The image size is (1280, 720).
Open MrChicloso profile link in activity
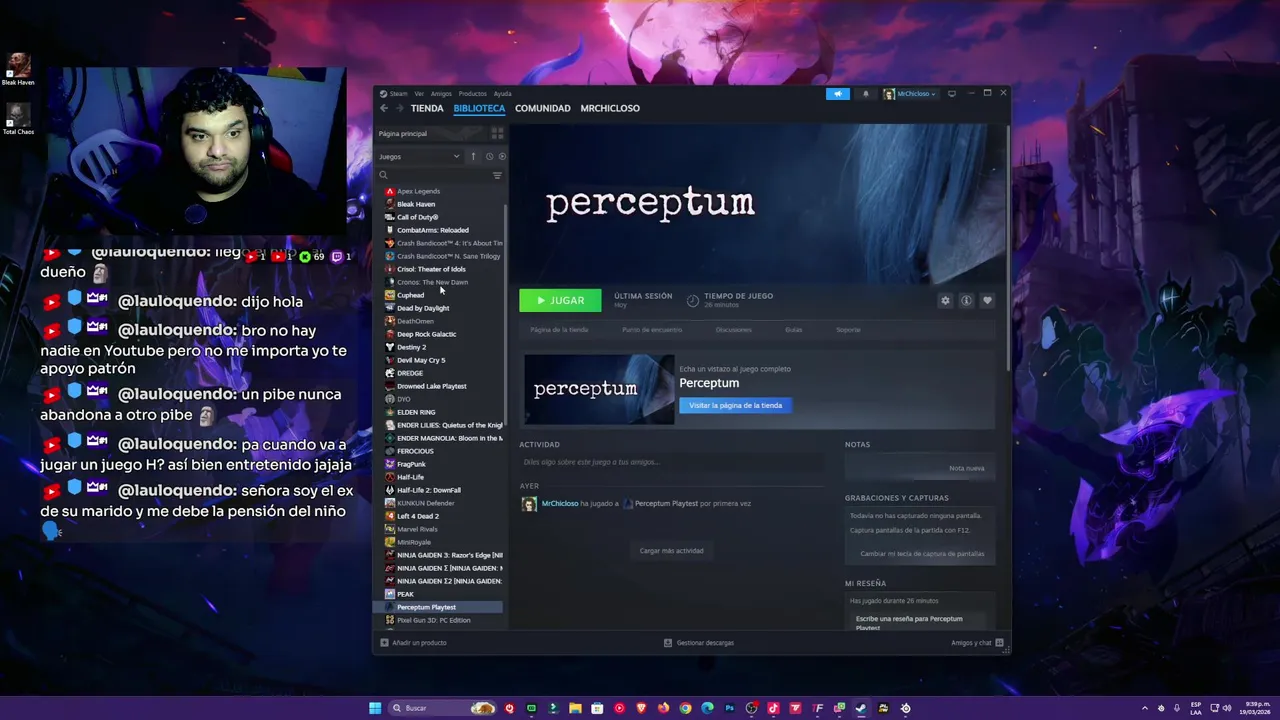(560, 503)
